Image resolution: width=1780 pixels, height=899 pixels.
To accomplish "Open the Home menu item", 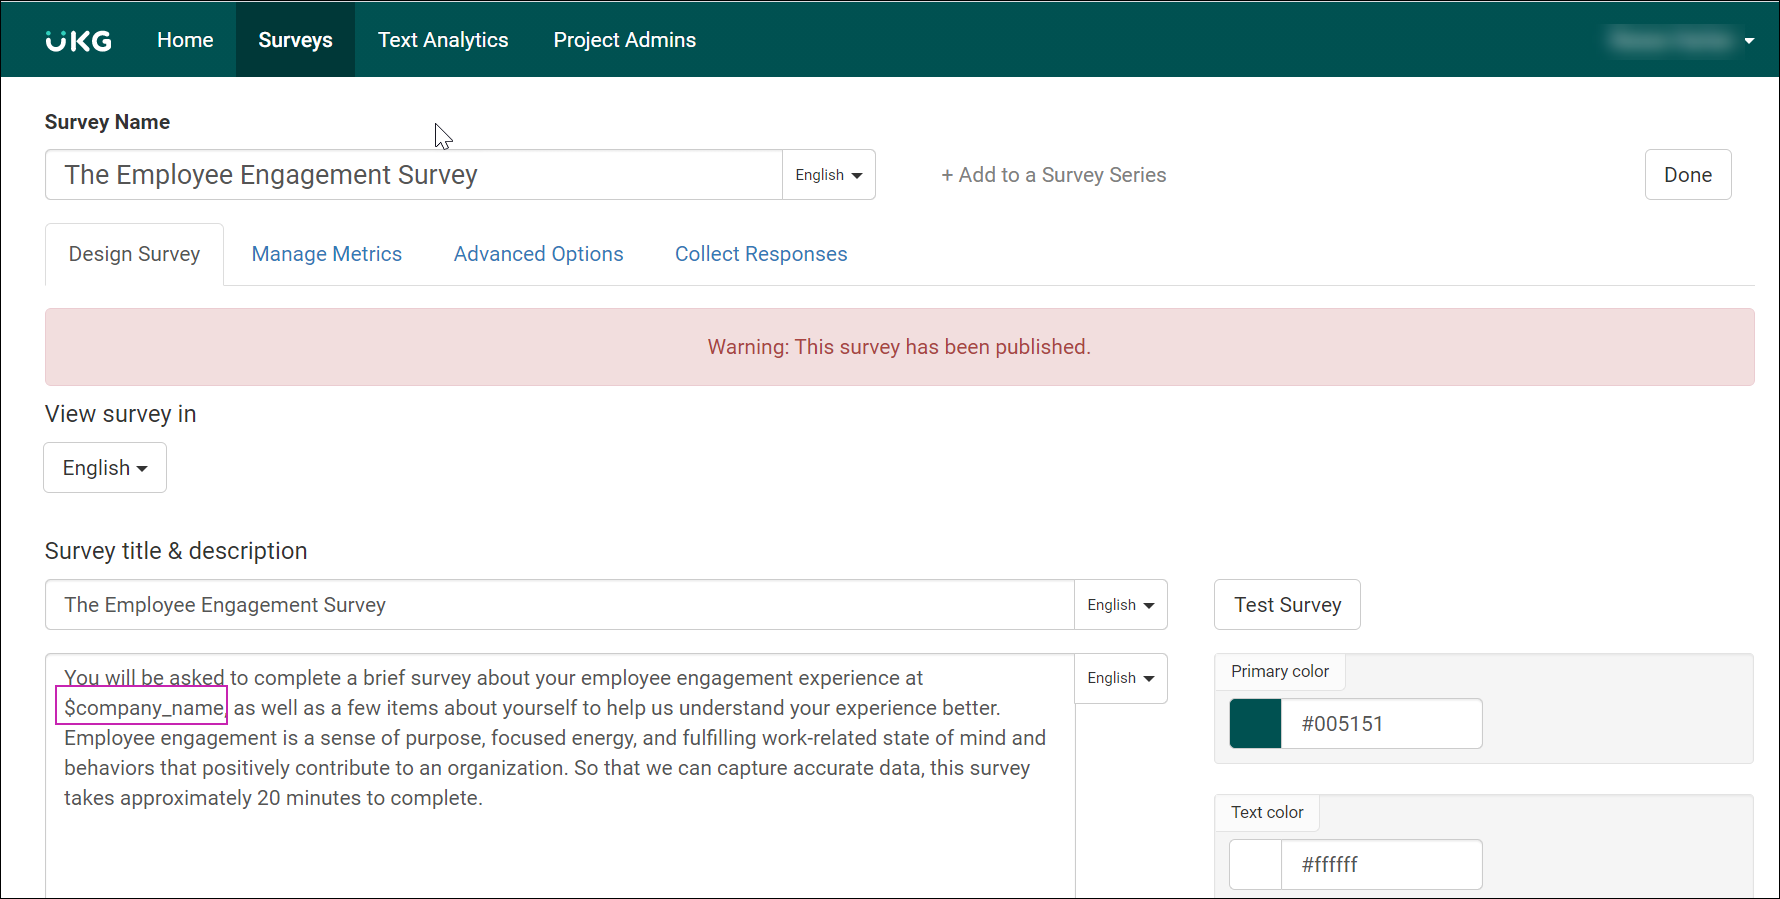I will 185,40.
